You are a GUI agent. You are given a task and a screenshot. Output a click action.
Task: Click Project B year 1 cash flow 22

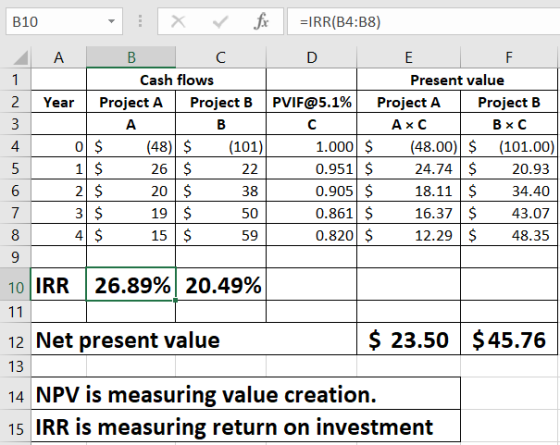pos(221,168)
